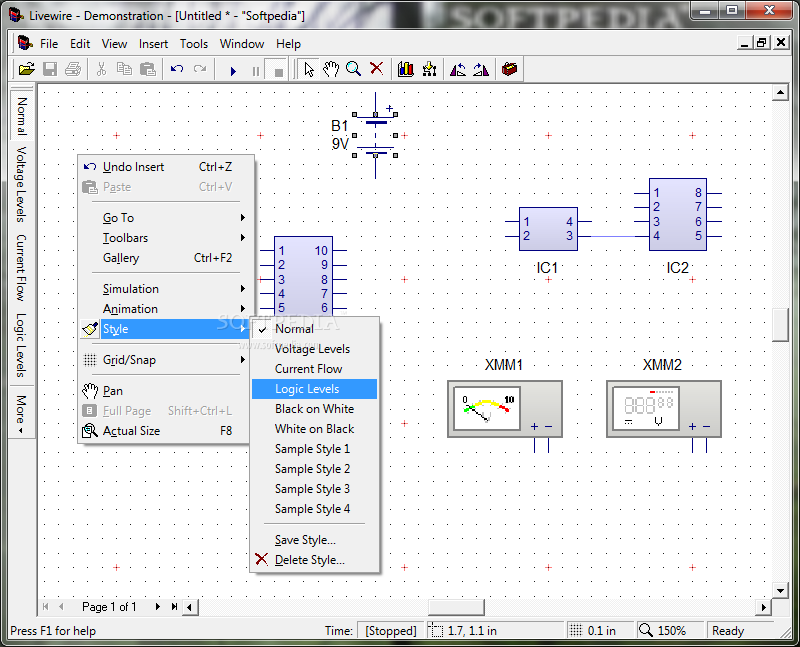This screenshot has width=800, height=647.
Task: Click the explorer figure toolbar icon
Action: [x=429, y=69]
